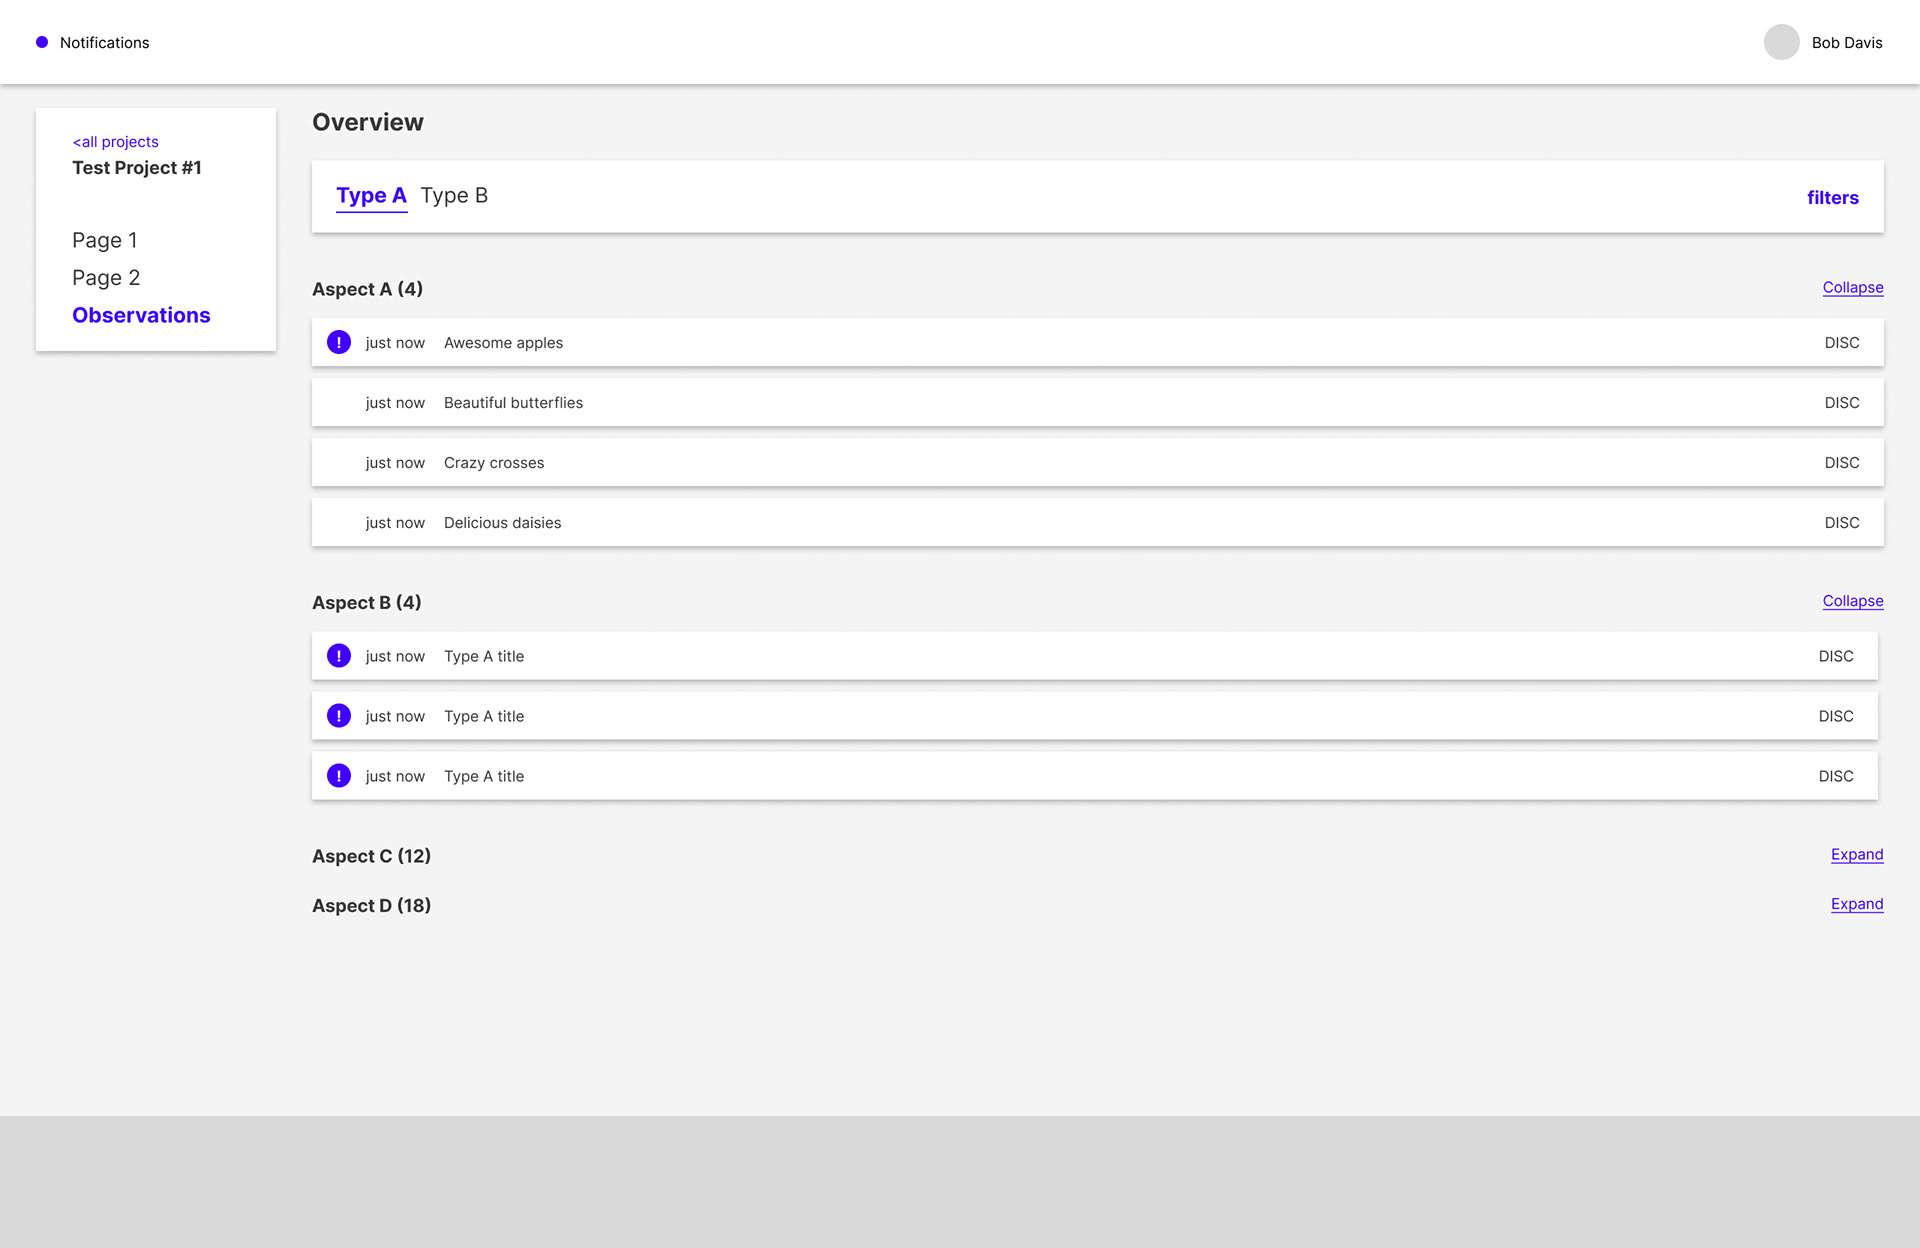Open the Crazy crosses observation
This screenshot has width=1920, height=1248.
coord(1097,462)
